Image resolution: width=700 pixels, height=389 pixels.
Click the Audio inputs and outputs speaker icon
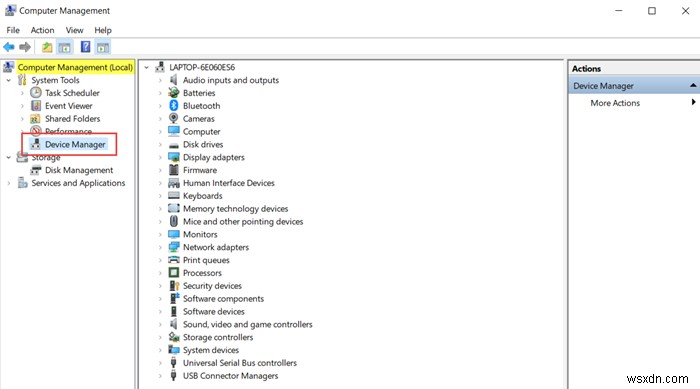(x=174, y=80)
